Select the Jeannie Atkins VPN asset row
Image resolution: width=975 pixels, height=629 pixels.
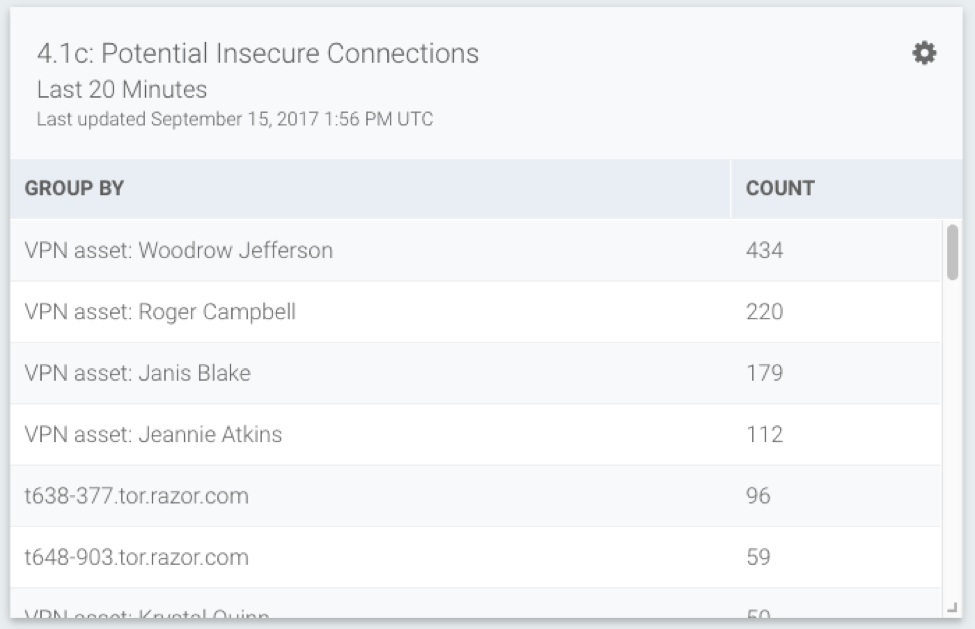point(153,435)
